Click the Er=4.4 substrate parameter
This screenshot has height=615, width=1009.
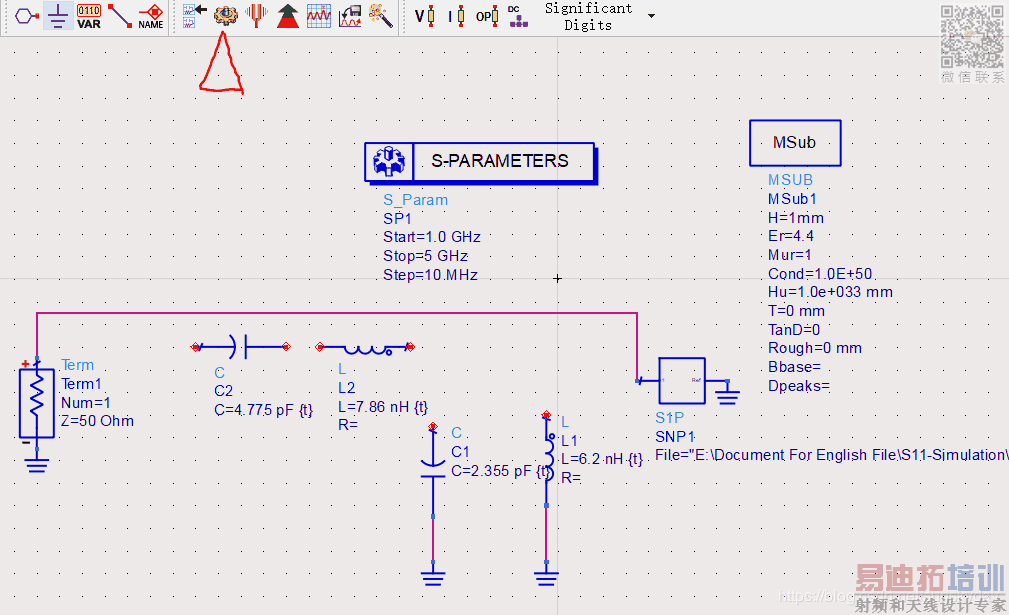pyautogui.click(x=790, y=236)
